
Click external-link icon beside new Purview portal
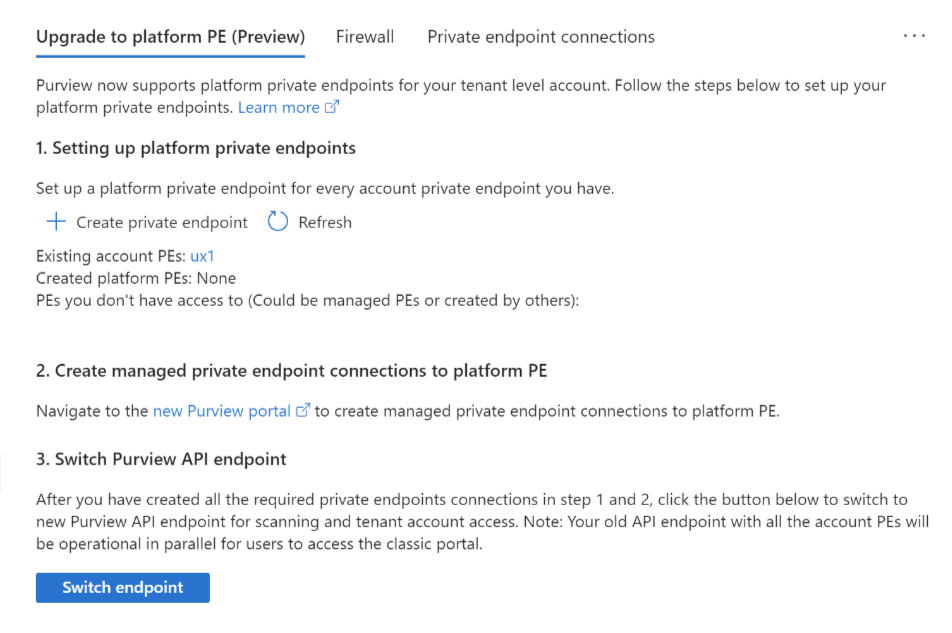303,411
